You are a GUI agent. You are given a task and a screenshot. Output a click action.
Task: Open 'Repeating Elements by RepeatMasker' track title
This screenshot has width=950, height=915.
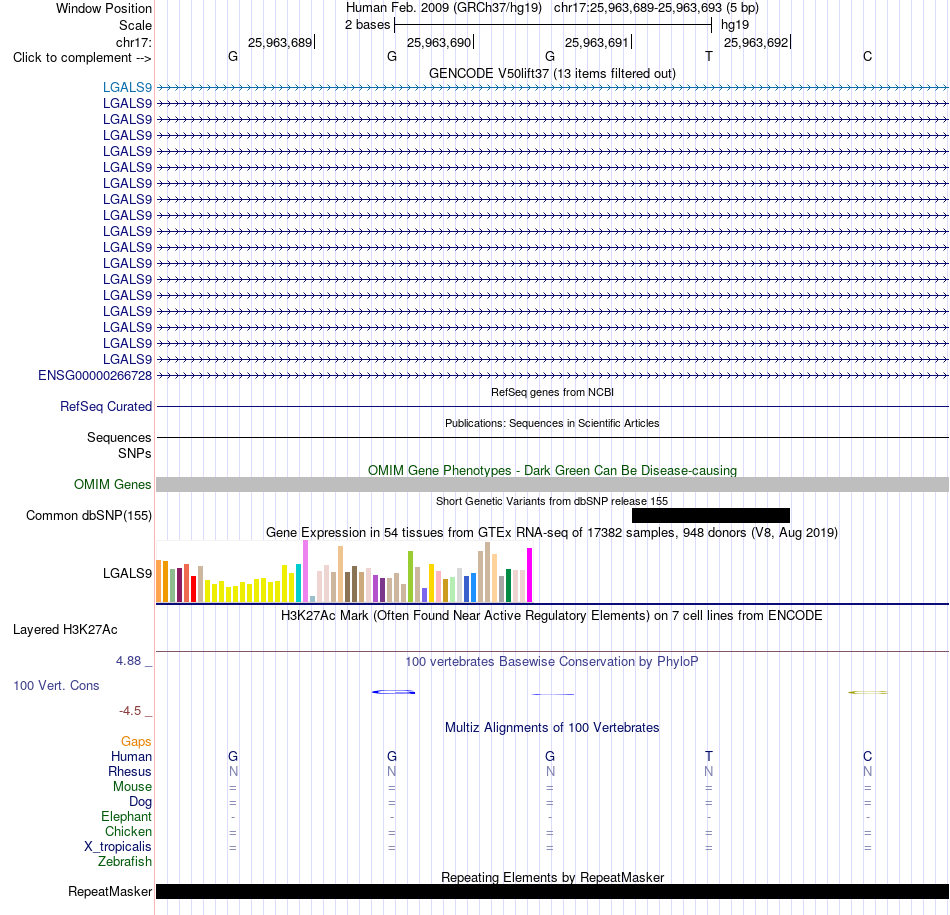pos(552,877)
